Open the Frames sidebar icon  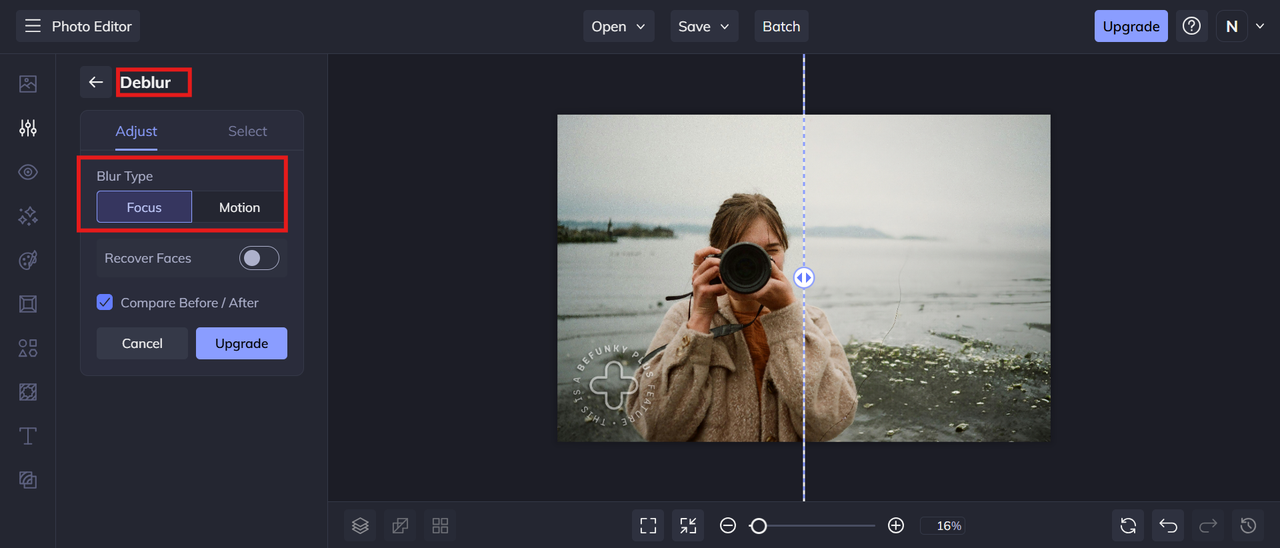coord(28,304)
